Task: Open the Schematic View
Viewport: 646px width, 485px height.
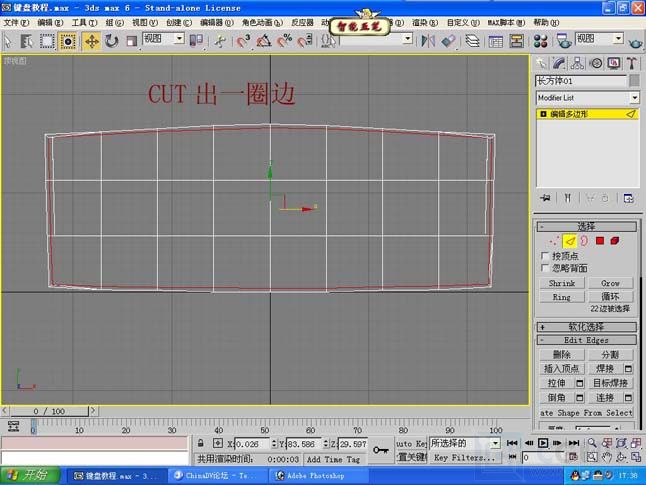Action: point(516,41)
